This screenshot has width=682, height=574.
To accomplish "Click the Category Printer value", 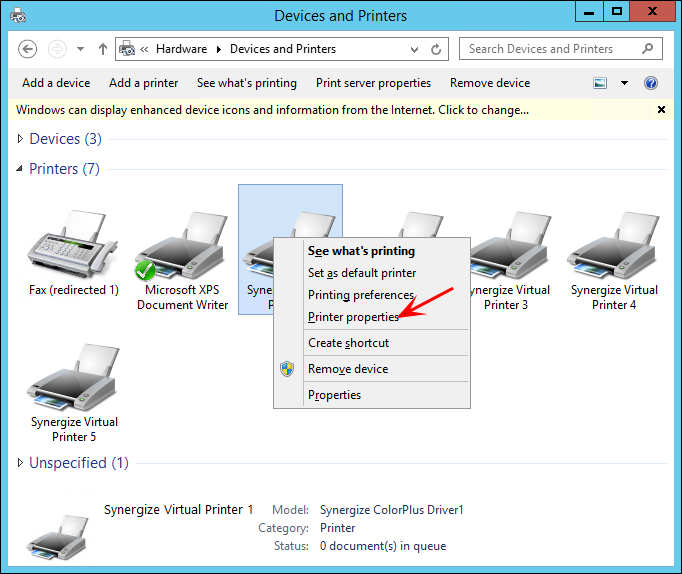I will click(338, 528).
